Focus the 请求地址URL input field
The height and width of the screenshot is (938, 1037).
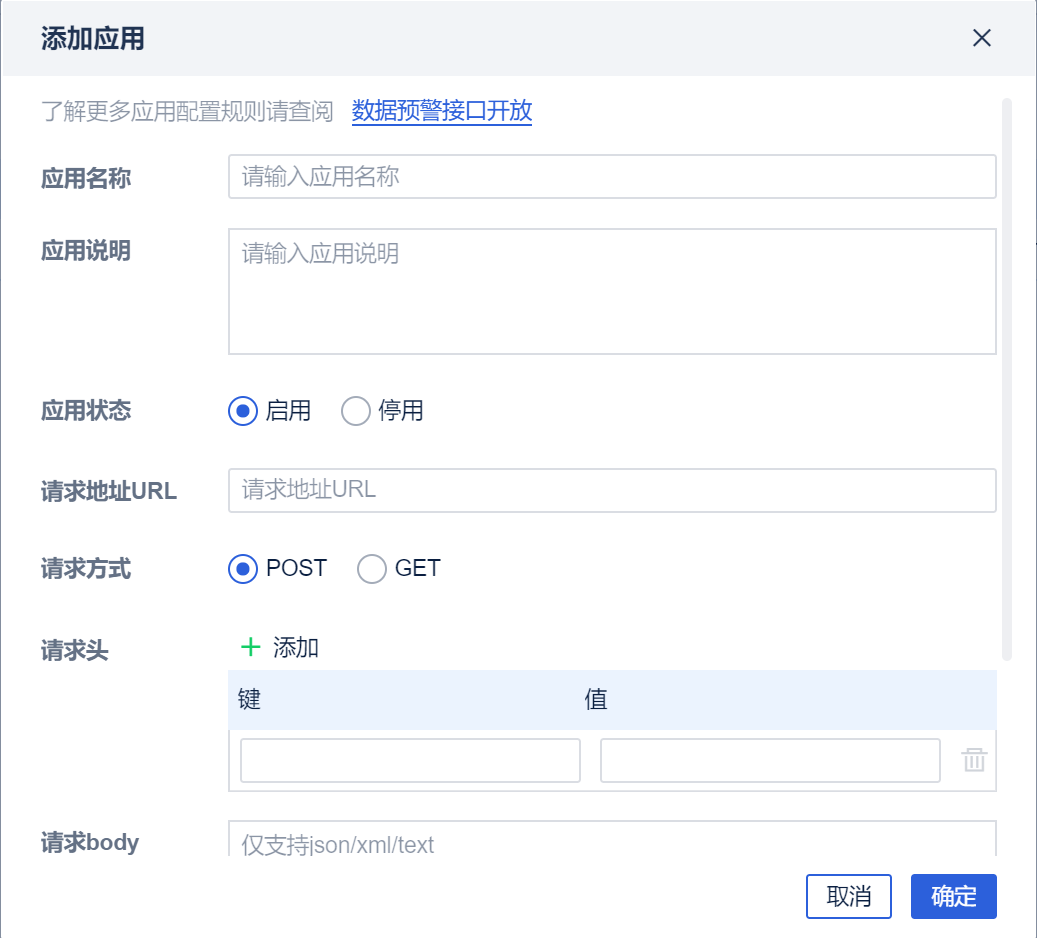pyautogui.click(x=612, y=490)
